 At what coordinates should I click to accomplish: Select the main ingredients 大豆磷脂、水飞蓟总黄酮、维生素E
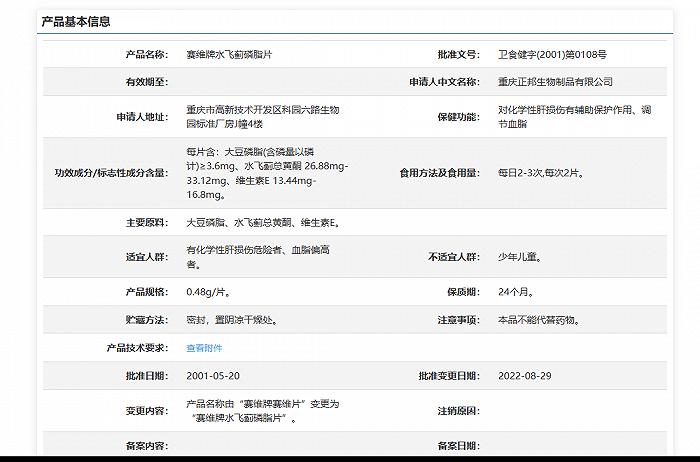[263, 222]
